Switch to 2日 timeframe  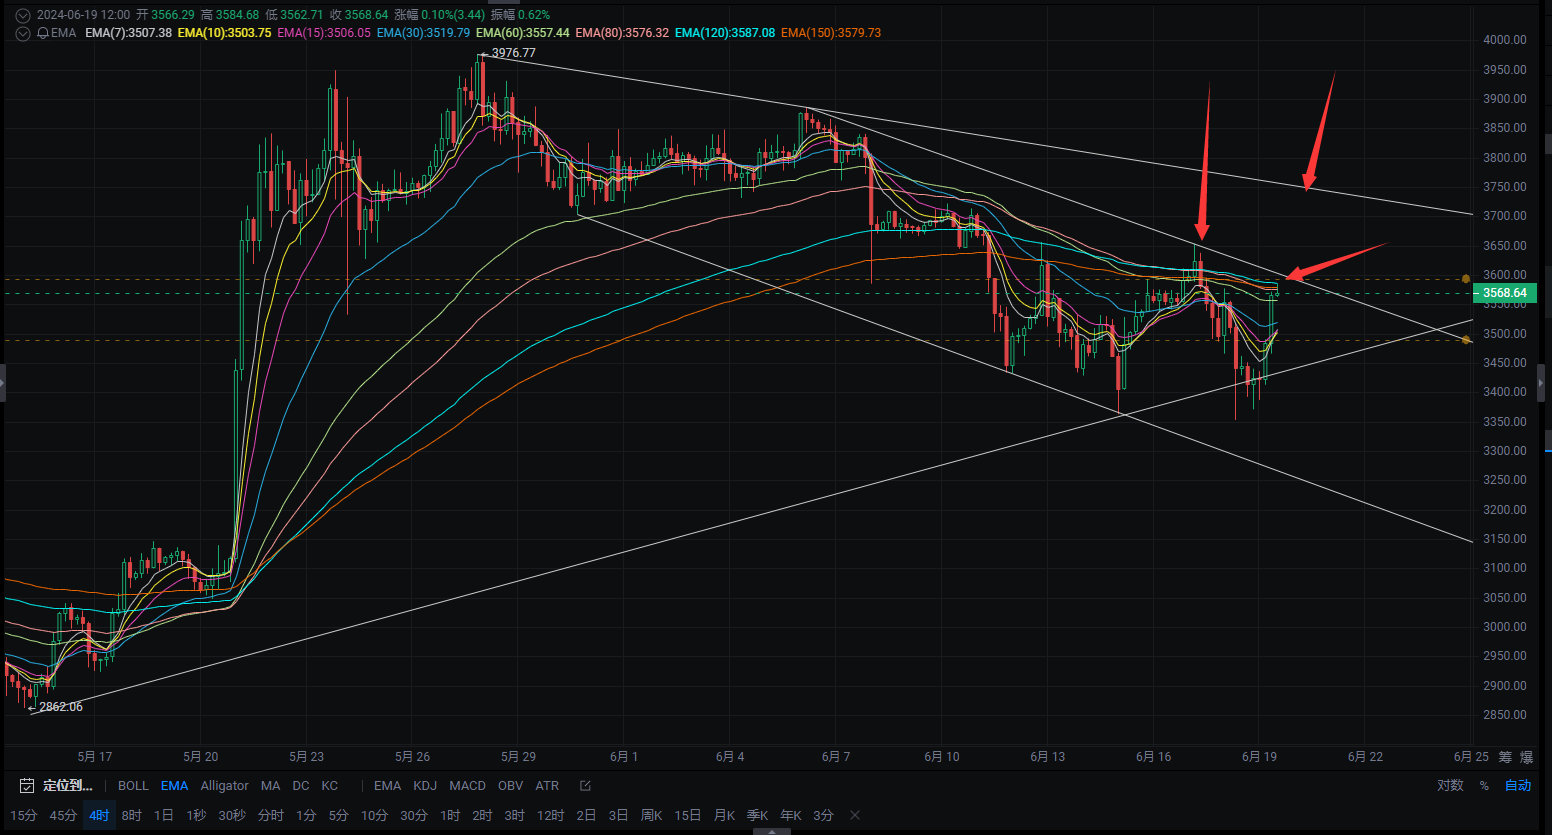(x=586, y=815)
